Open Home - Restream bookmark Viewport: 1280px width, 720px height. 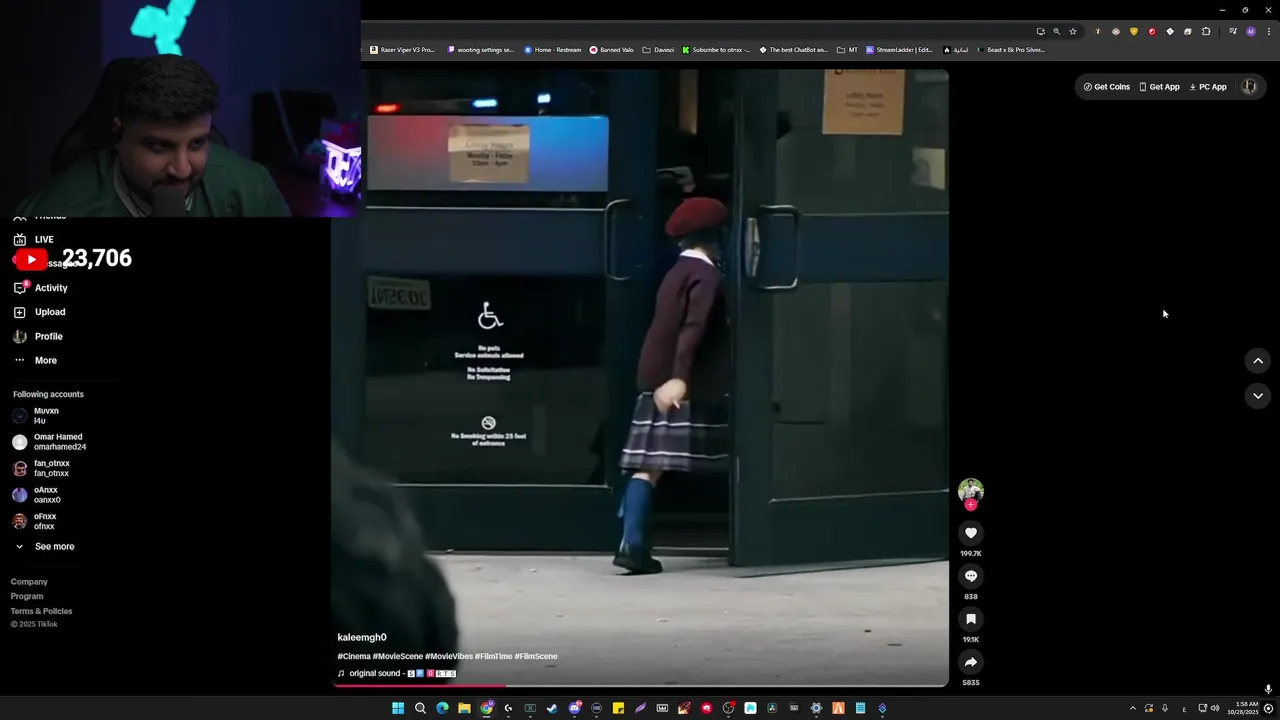552,50
